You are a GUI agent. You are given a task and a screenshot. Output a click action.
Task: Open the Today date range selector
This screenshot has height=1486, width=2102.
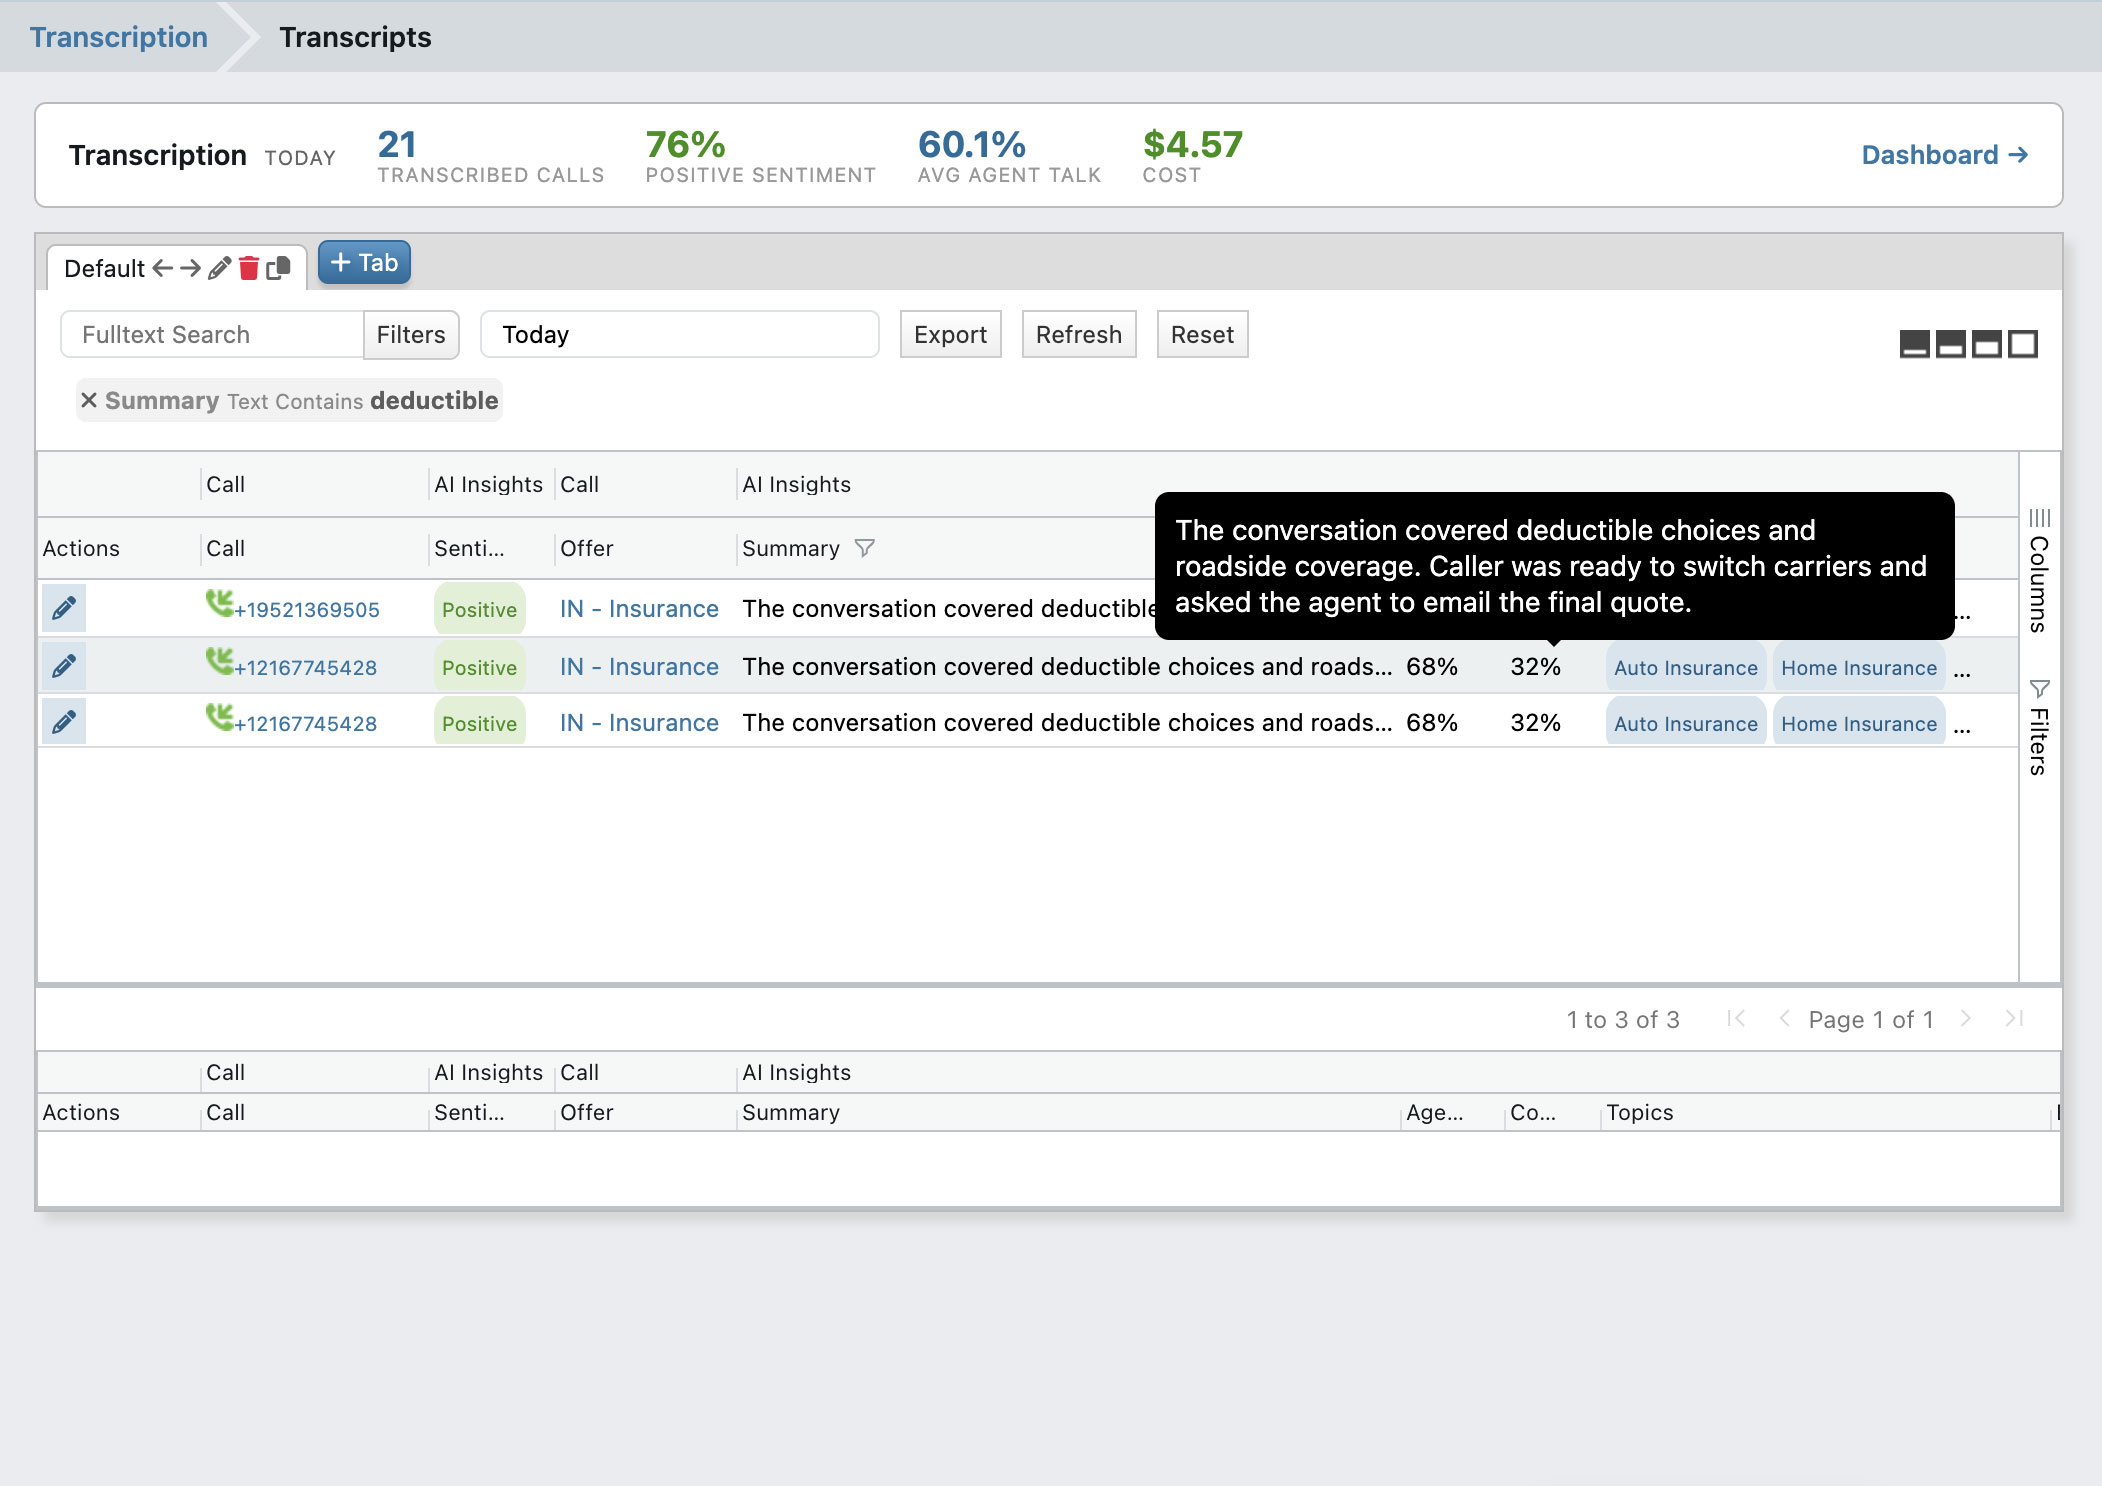pos(680,334)
